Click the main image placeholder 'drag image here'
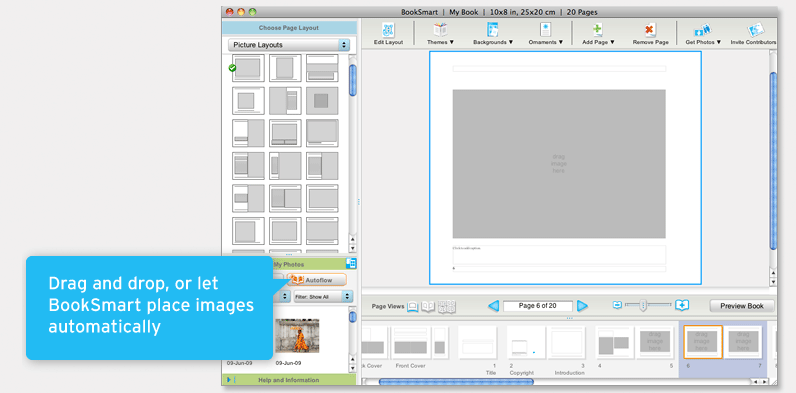The image size is (796, 393). [559, 164]
